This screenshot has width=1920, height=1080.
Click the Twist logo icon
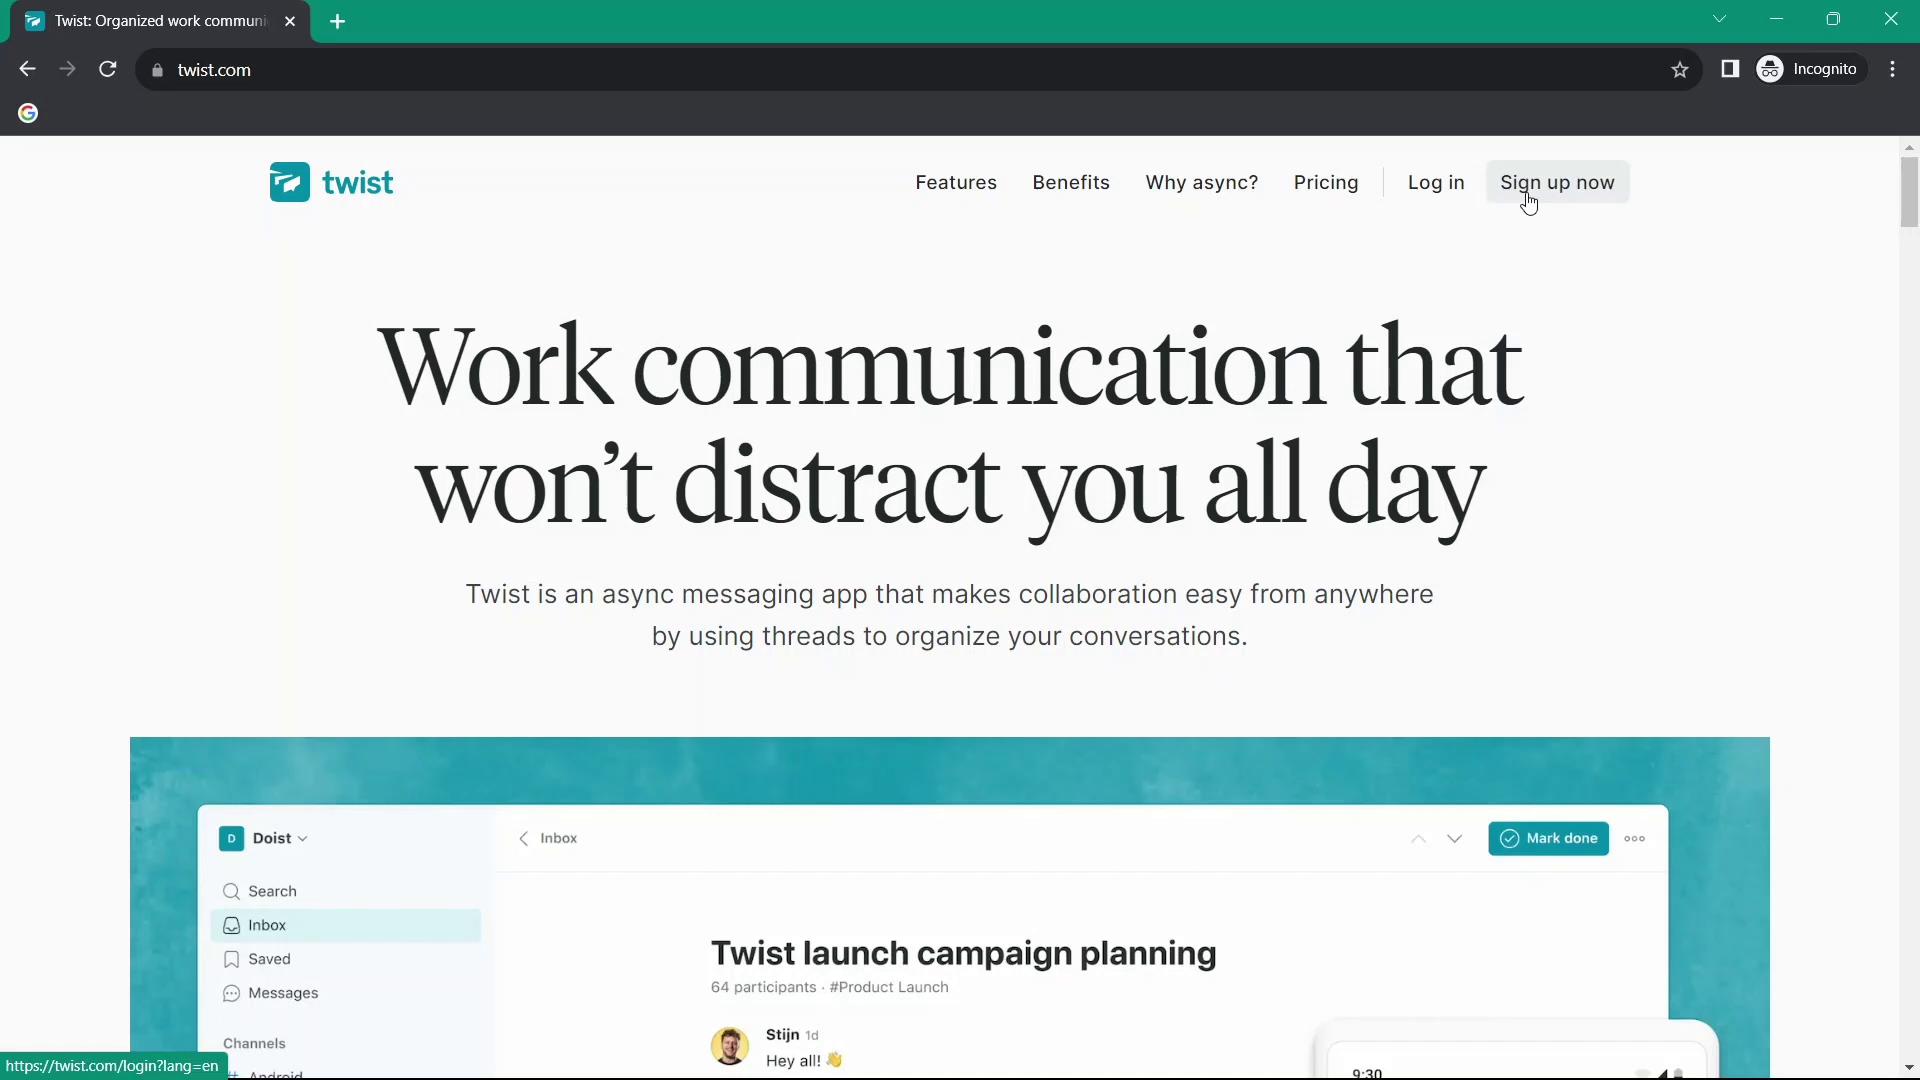[x=286, y=183]
